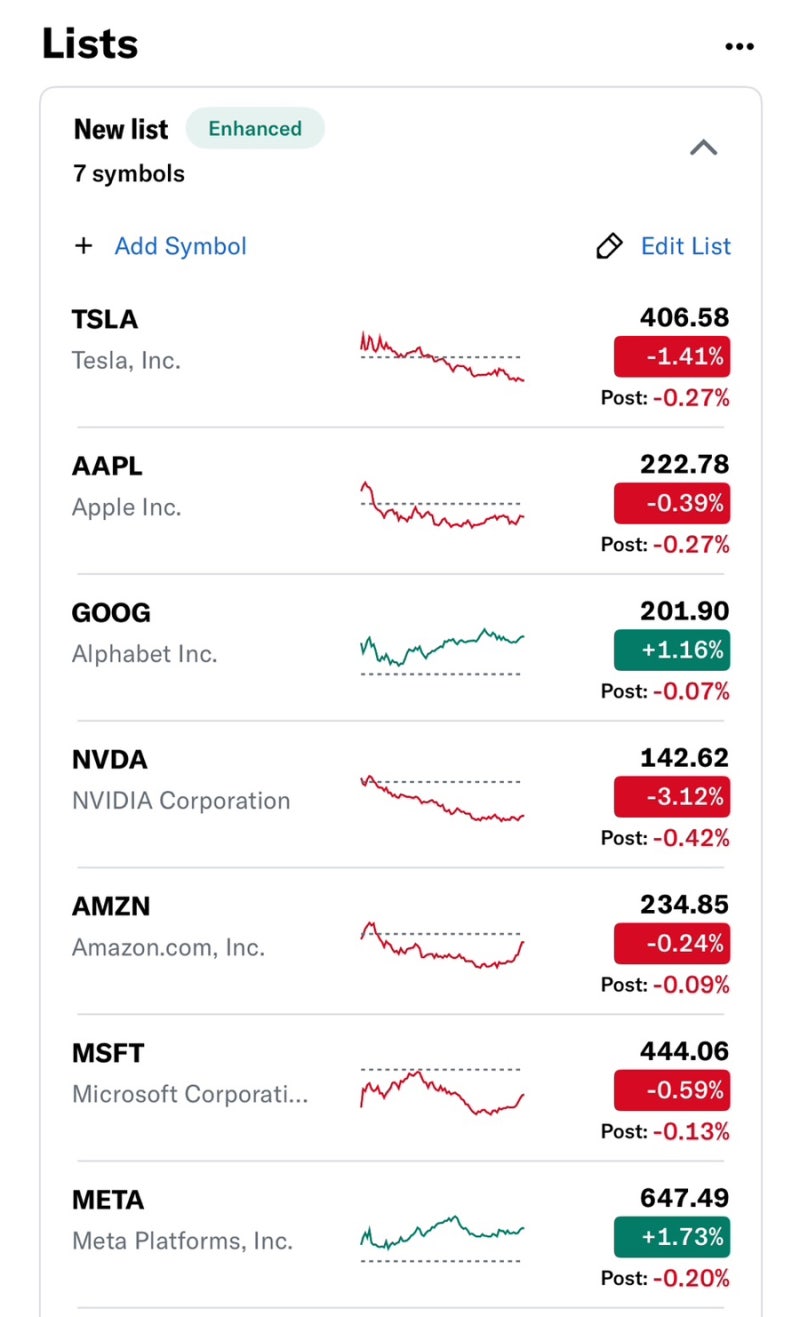Open the AAPL sparkline chart
Image resolution: width=800 pixels, height=1317 pixels.
point(441,505)
